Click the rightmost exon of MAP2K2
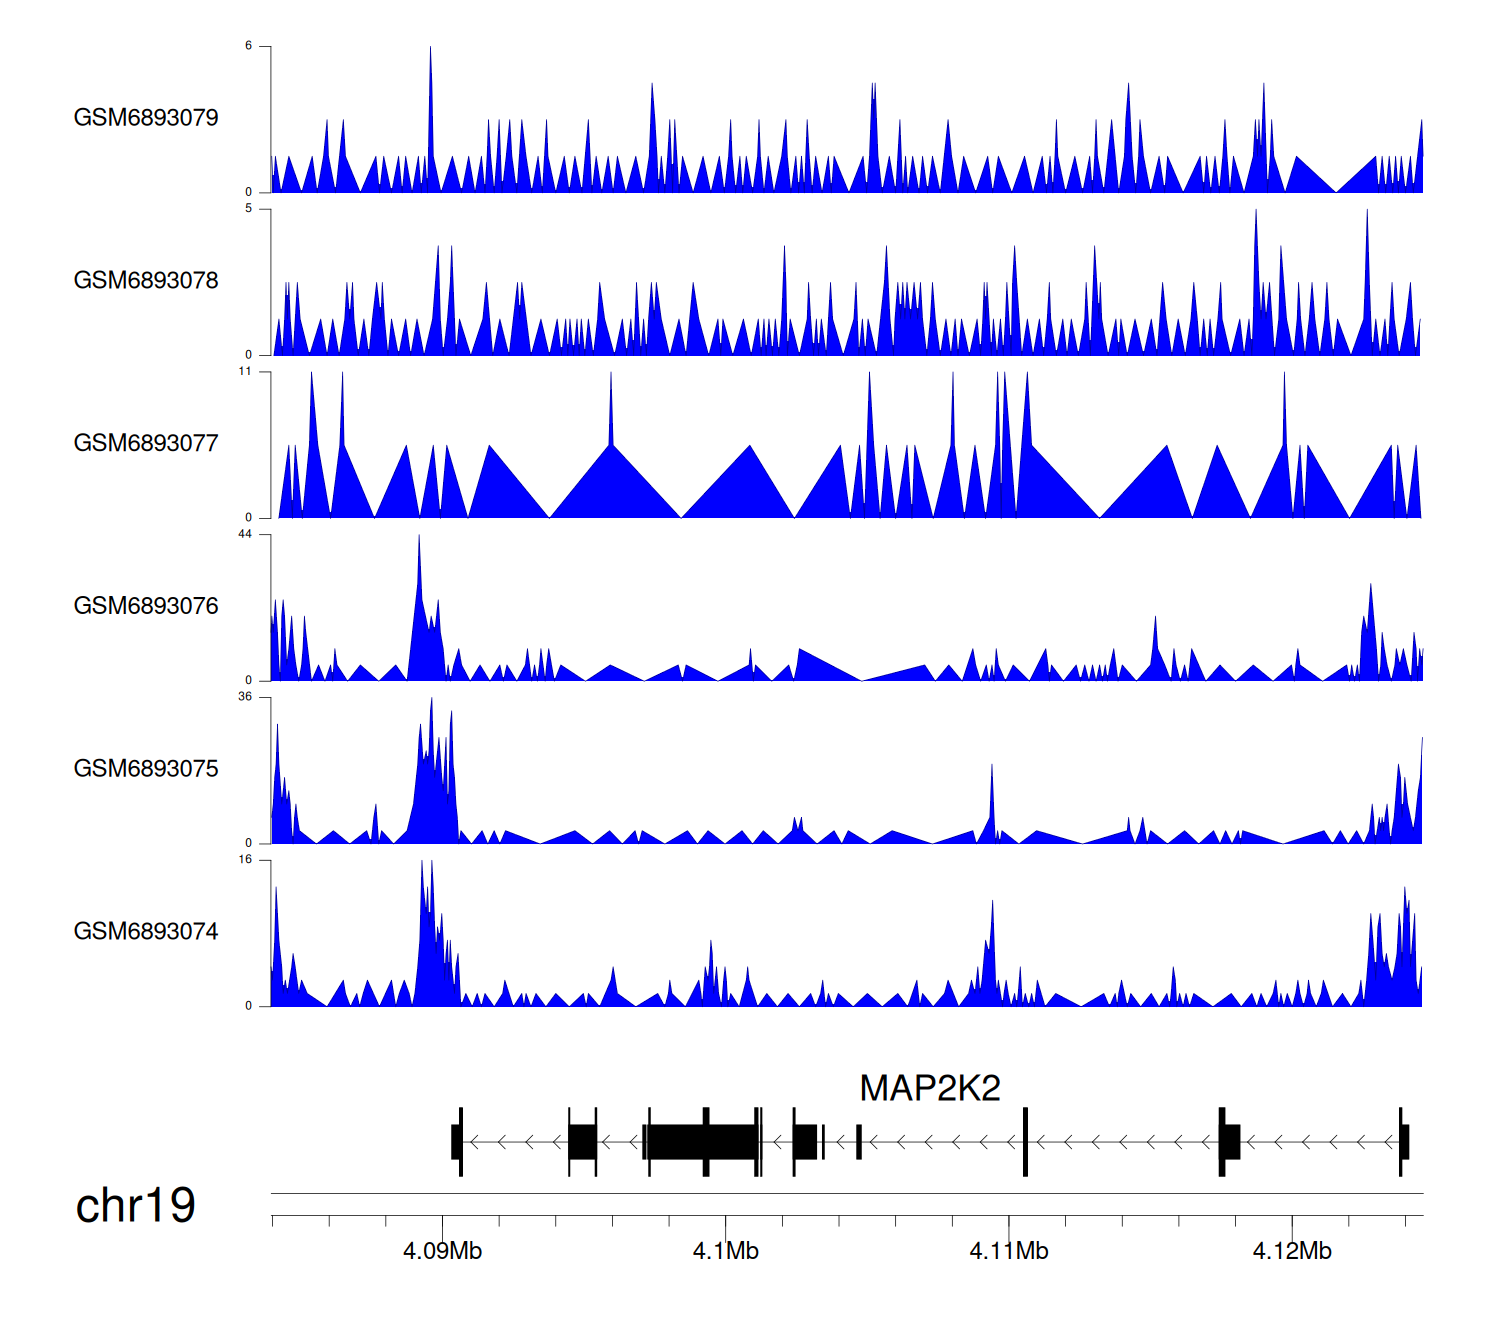The height and width of the screenshot is (1320, 1500). pos(1404,1141)
